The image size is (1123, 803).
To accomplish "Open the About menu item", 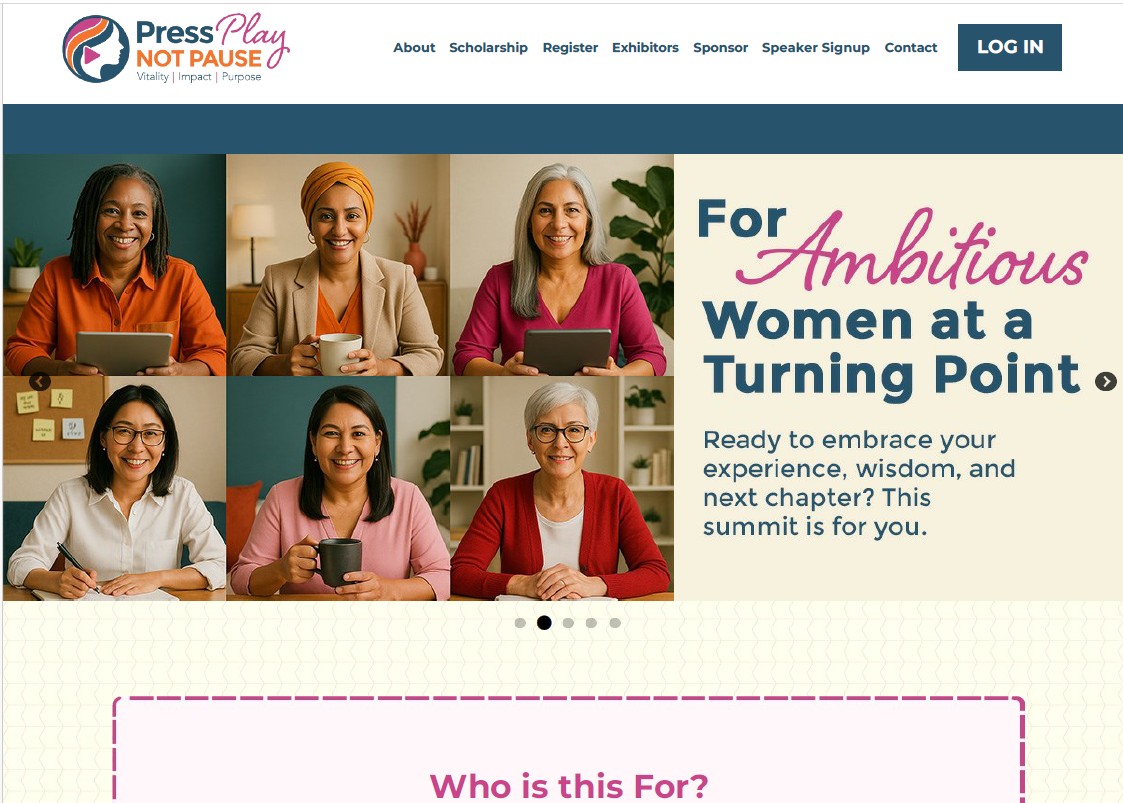I will pos(414,47).
